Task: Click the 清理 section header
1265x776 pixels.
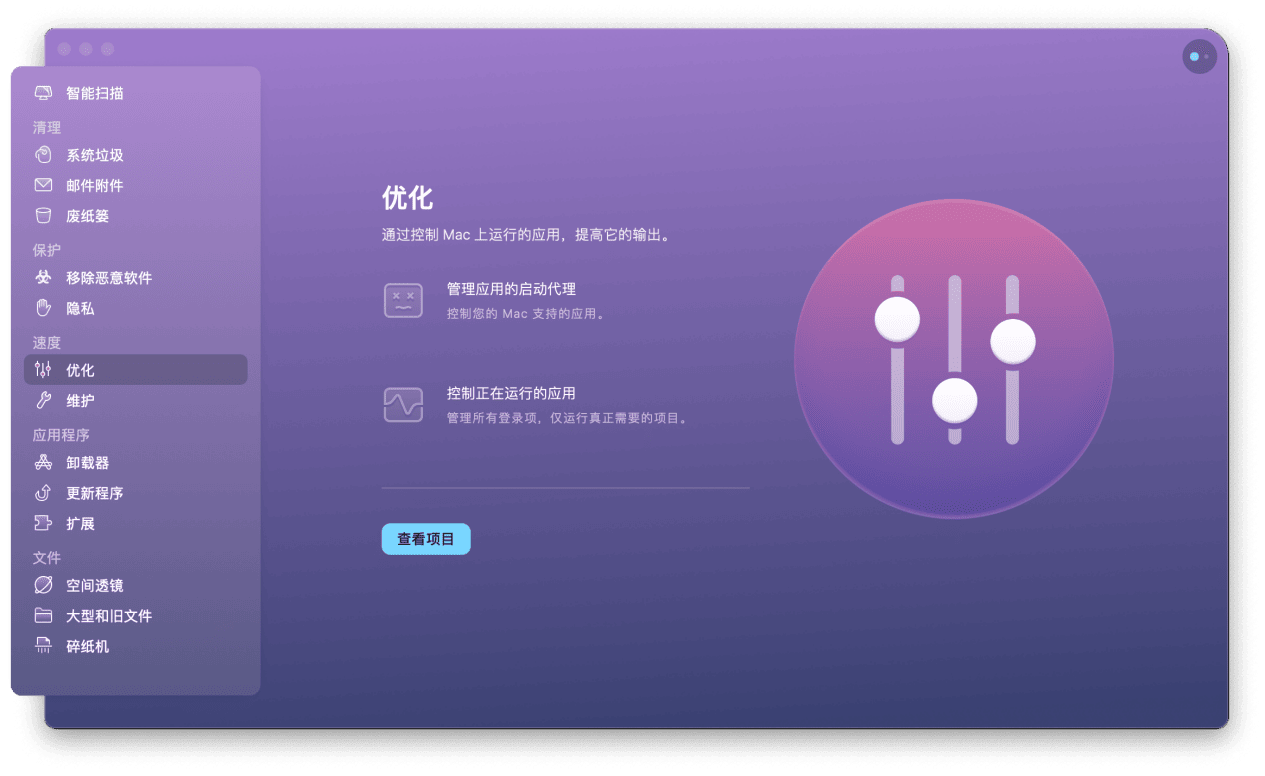Action: [47, 128]
